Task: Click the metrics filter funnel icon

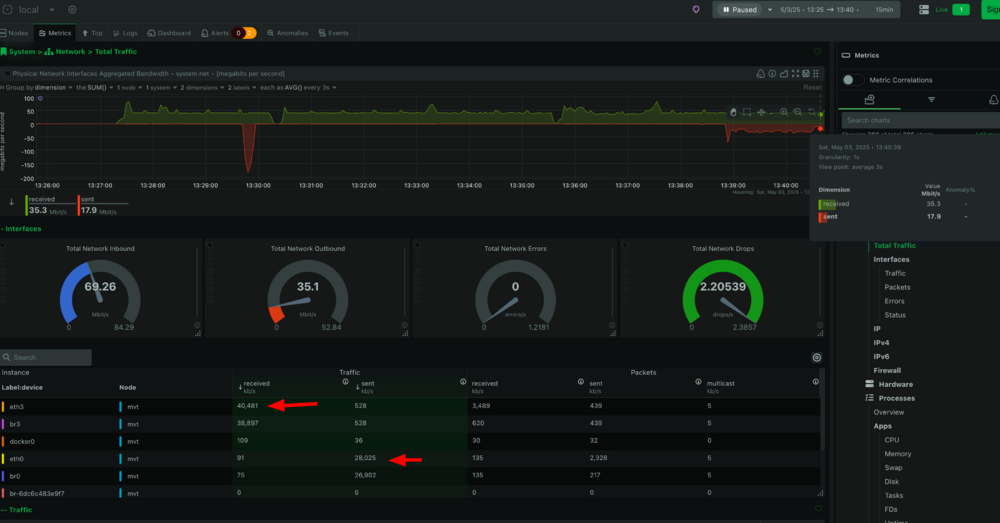Action: [931, 99]
